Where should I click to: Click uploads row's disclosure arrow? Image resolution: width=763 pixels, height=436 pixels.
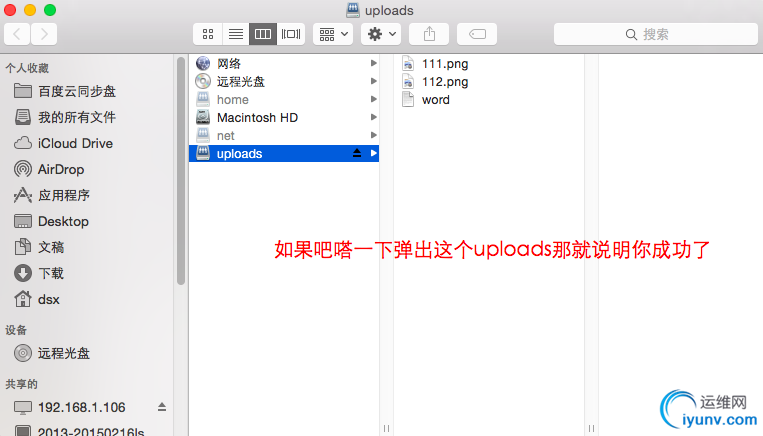coord(373,153)
